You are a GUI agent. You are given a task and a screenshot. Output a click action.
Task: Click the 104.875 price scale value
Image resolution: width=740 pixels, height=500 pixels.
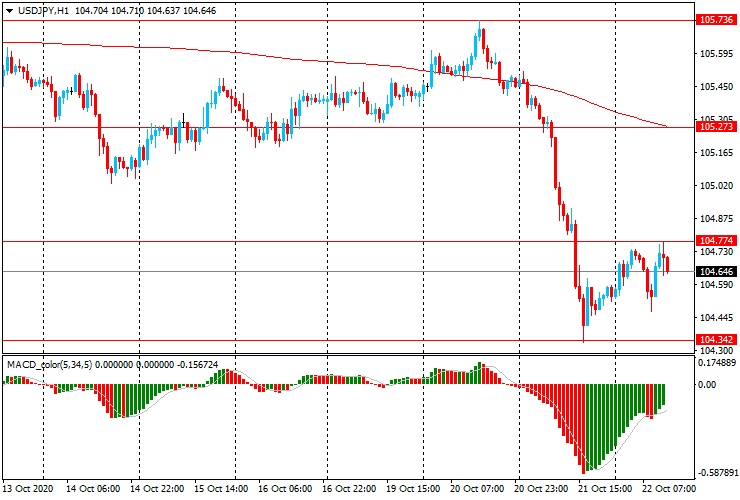(716, 219)
